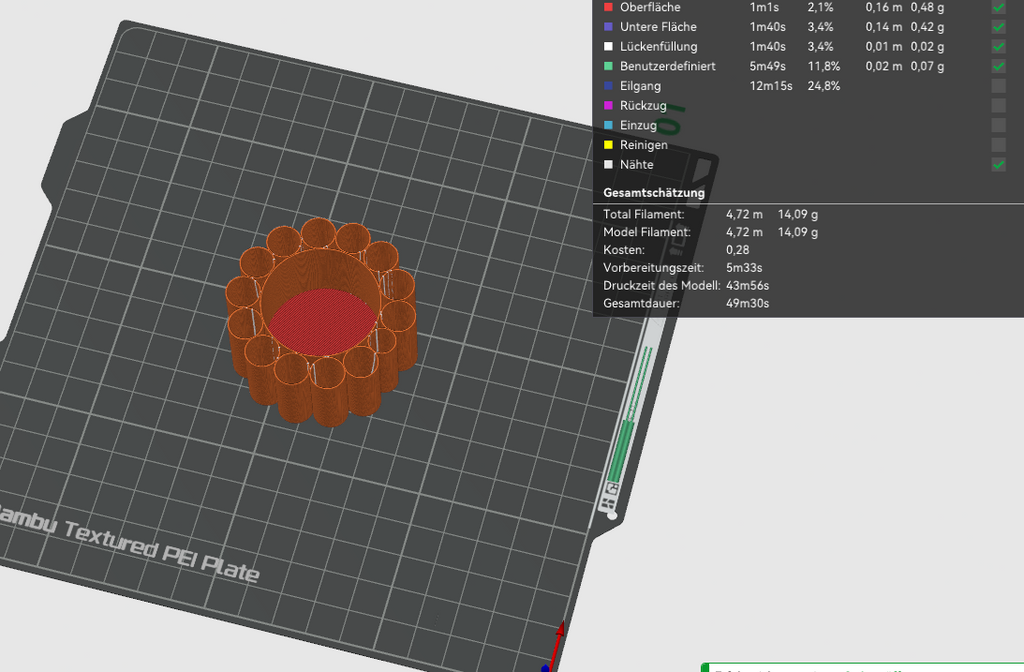Hide Nähte via its checkbox
The height and width of the screenshot is (672, 1024).
[x=999, y=164]
